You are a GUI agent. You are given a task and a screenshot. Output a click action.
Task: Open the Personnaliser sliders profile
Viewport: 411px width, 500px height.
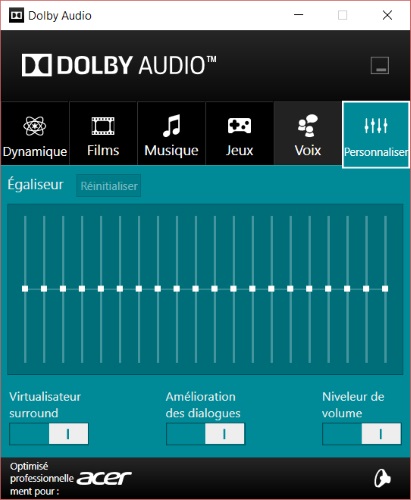376,134
